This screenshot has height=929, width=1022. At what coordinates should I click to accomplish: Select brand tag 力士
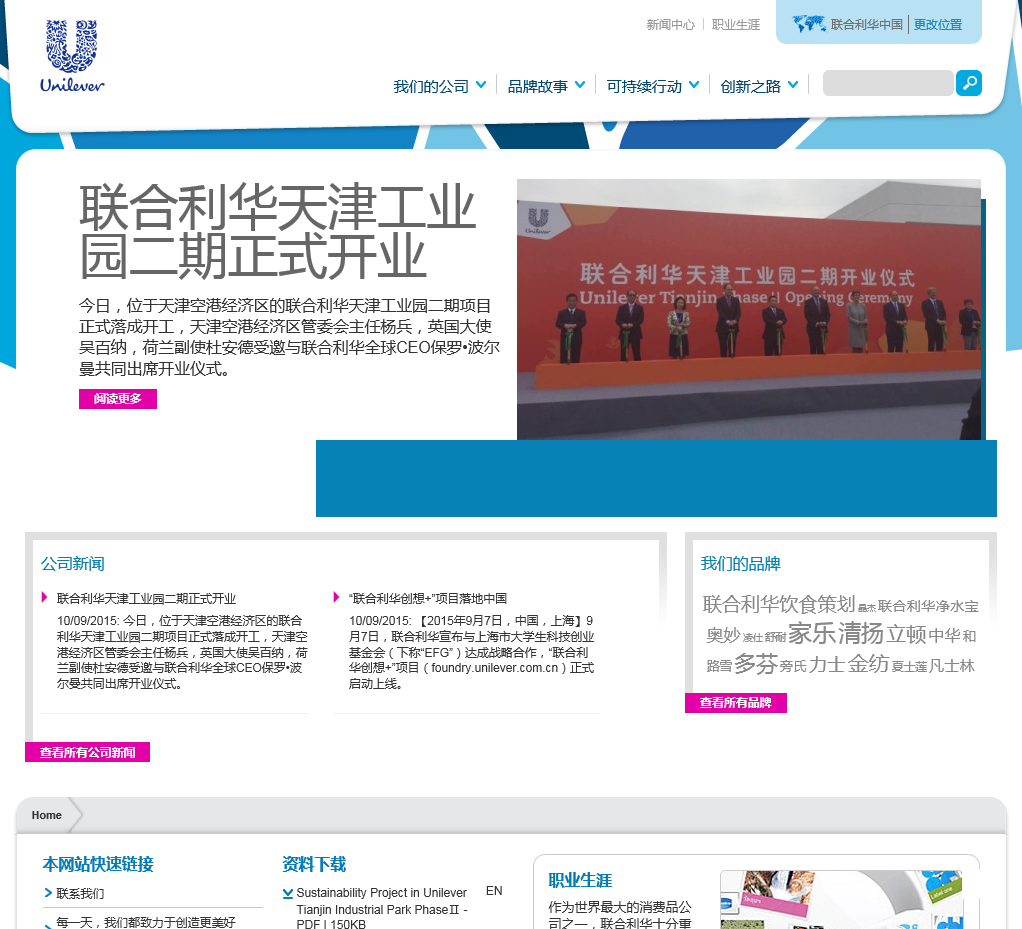point(826,664)
